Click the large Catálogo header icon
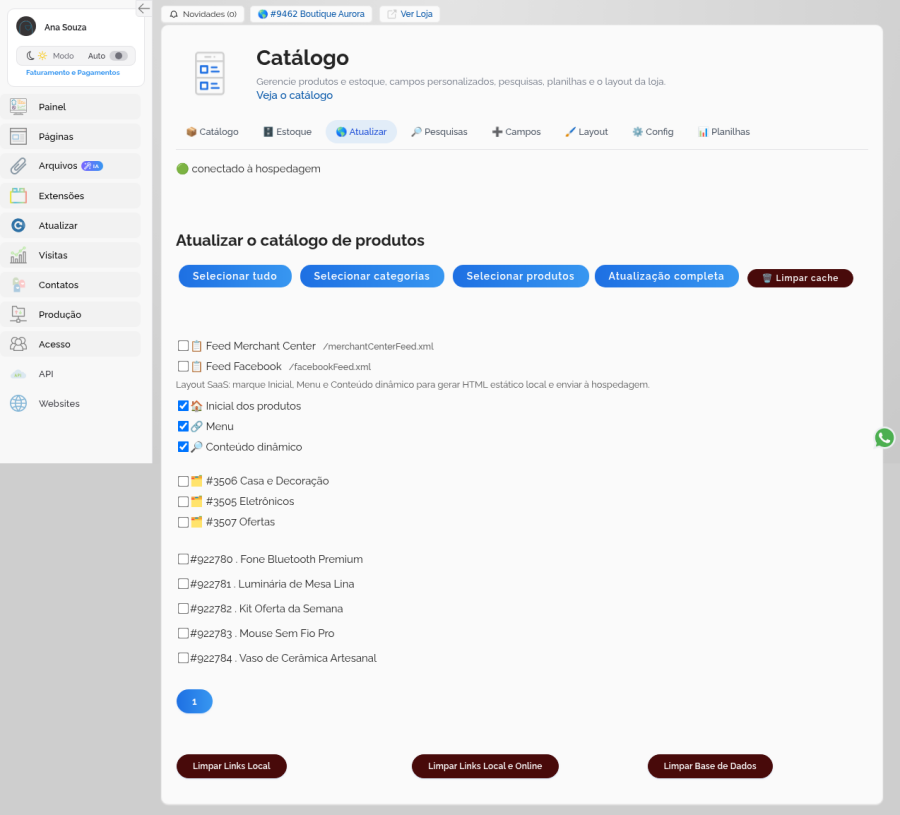Image resolution: width=900 pixels, height=815 pixels. point(210,73)
